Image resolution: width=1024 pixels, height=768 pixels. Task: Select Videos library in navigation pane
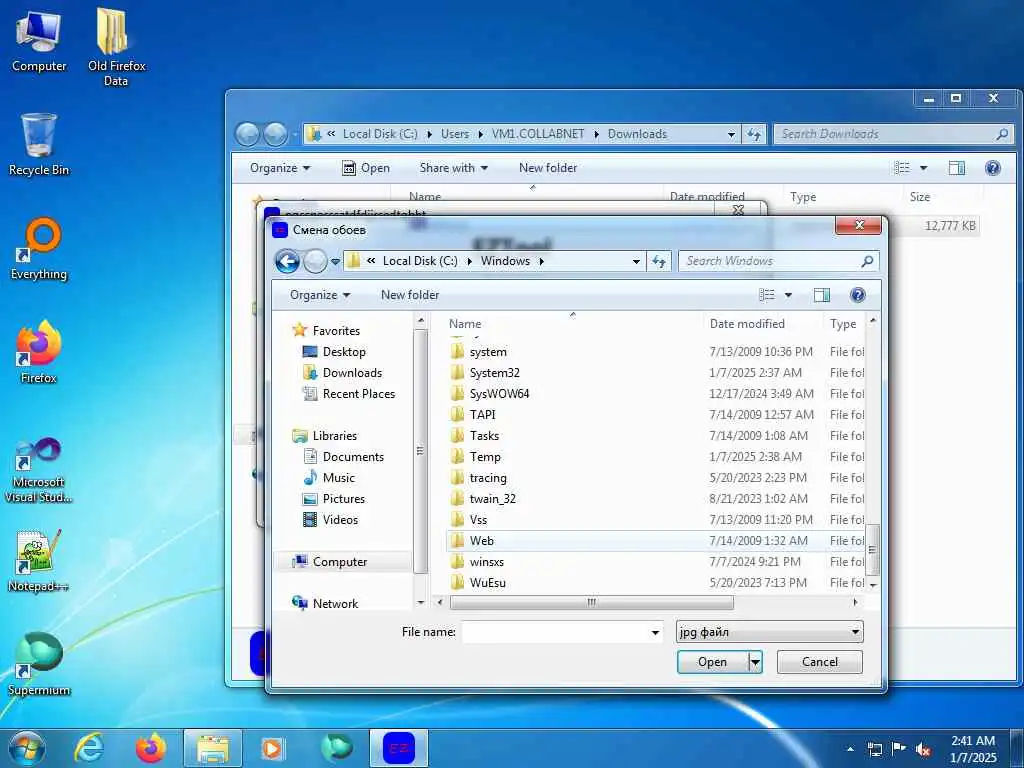330,519
